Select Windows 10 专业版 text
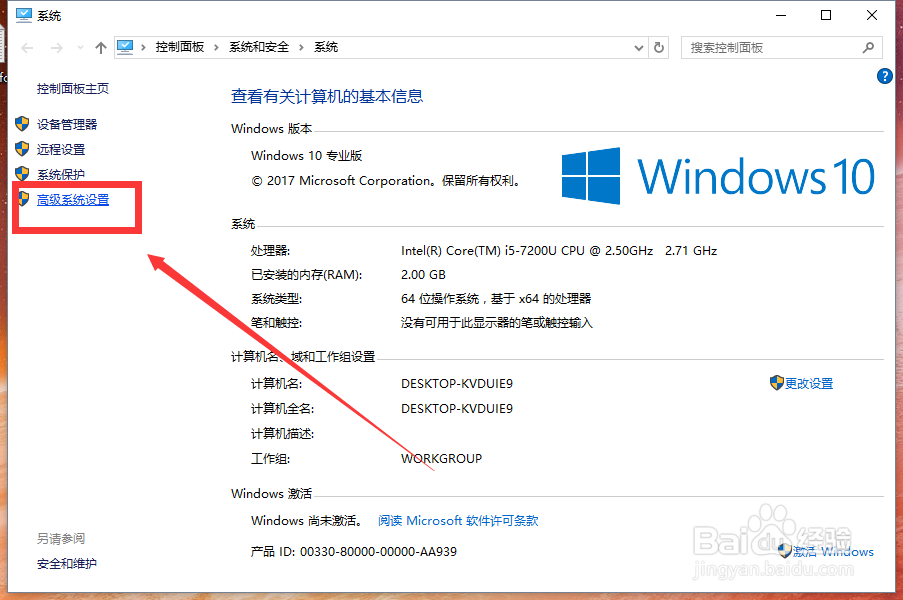 click(x=306, y=155)
